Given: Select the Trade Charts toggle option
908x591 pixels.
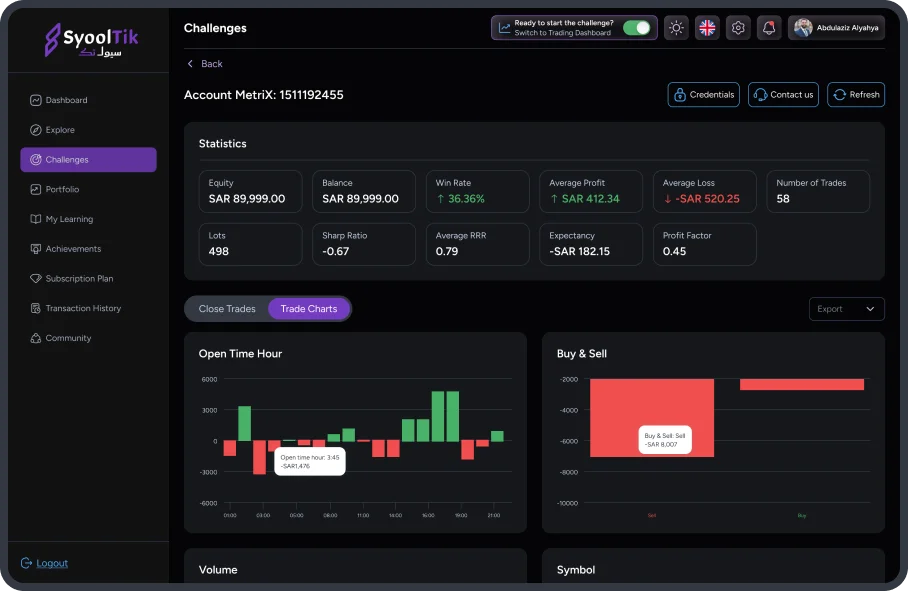Looking at the screenshot, I should [309, 309].
